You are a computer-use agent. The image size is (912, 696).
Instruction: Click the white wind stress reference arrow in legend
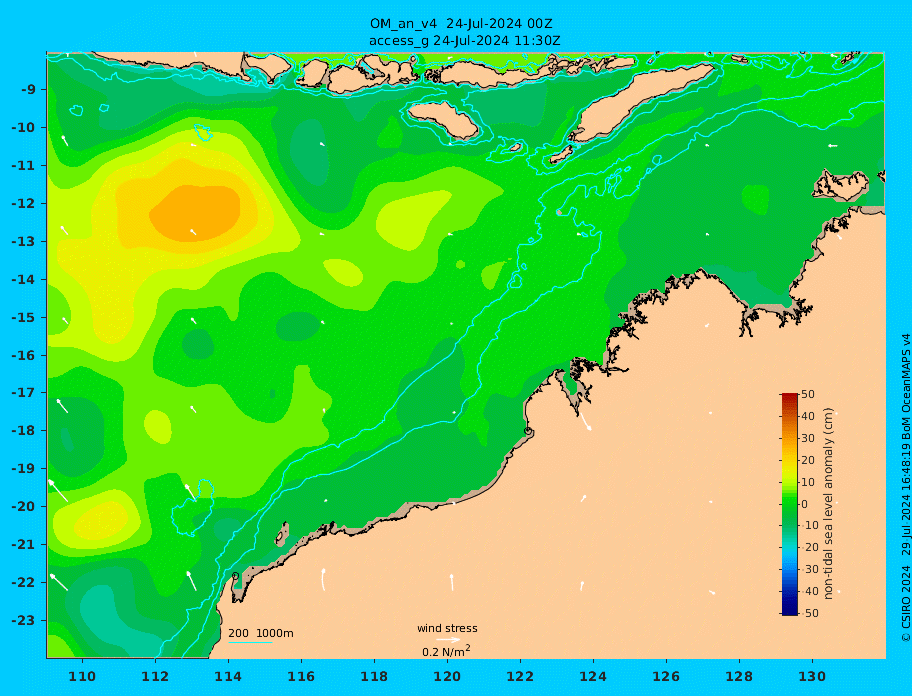pos(448,640)
